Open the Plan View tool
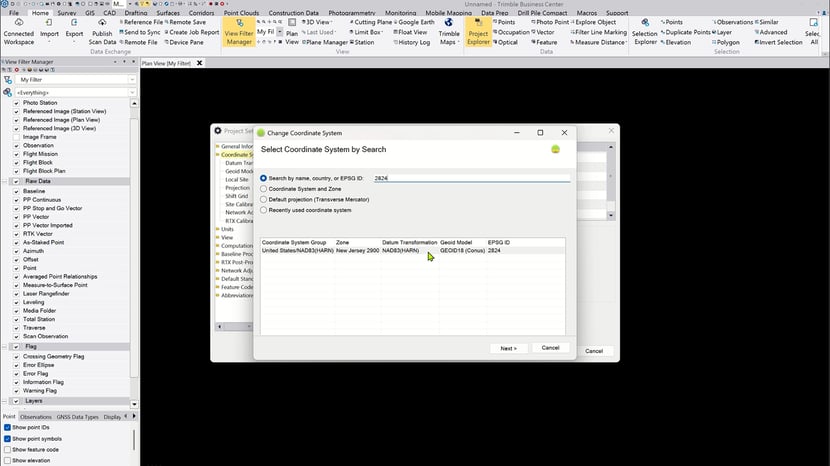The image size is (830, 466). click(x=292, y=32)
